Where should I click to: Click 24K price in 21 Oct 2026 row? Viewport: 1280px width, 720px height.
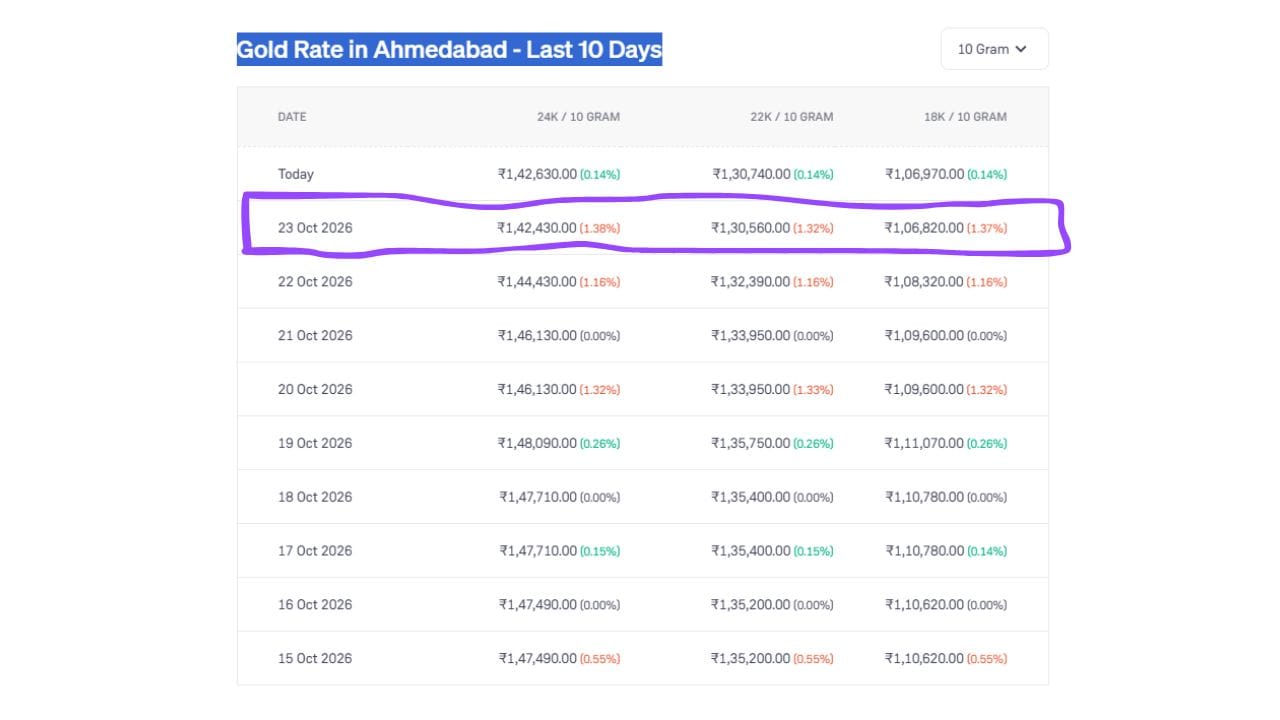pyautogui.click(x=537, y=336)
